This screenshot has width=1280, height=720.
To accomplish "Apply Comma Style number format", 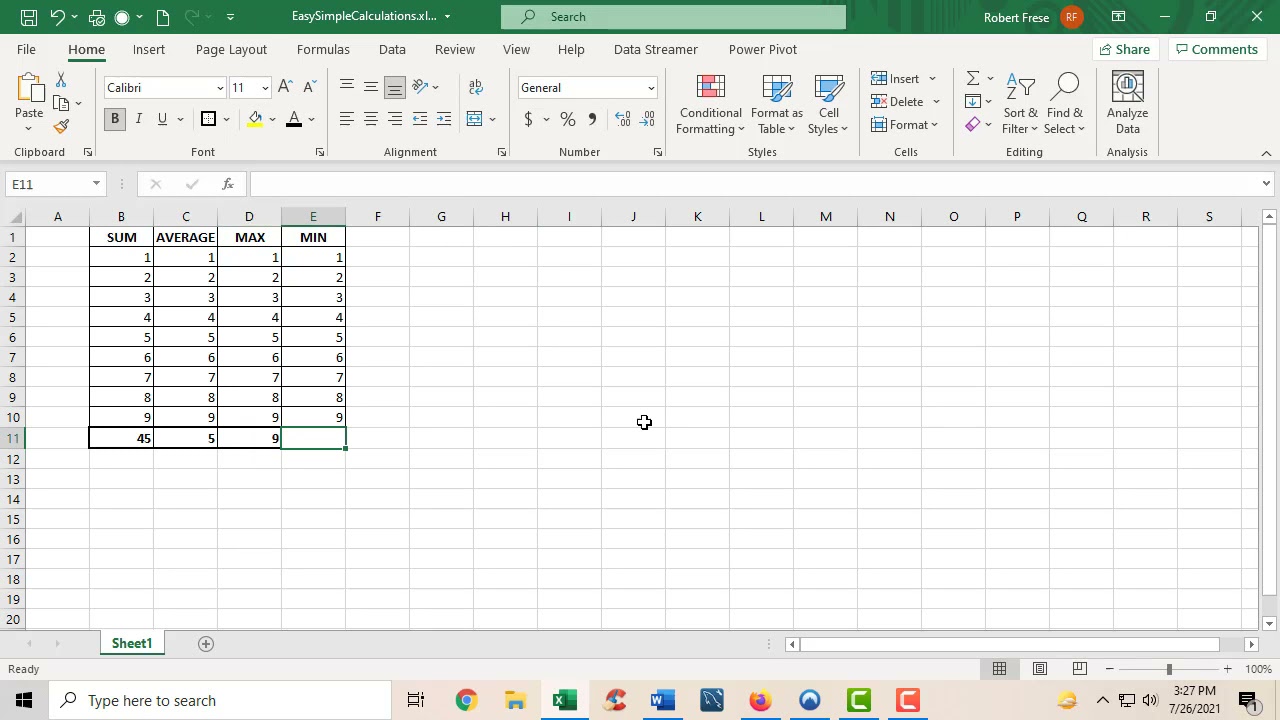I will [592, 119].
